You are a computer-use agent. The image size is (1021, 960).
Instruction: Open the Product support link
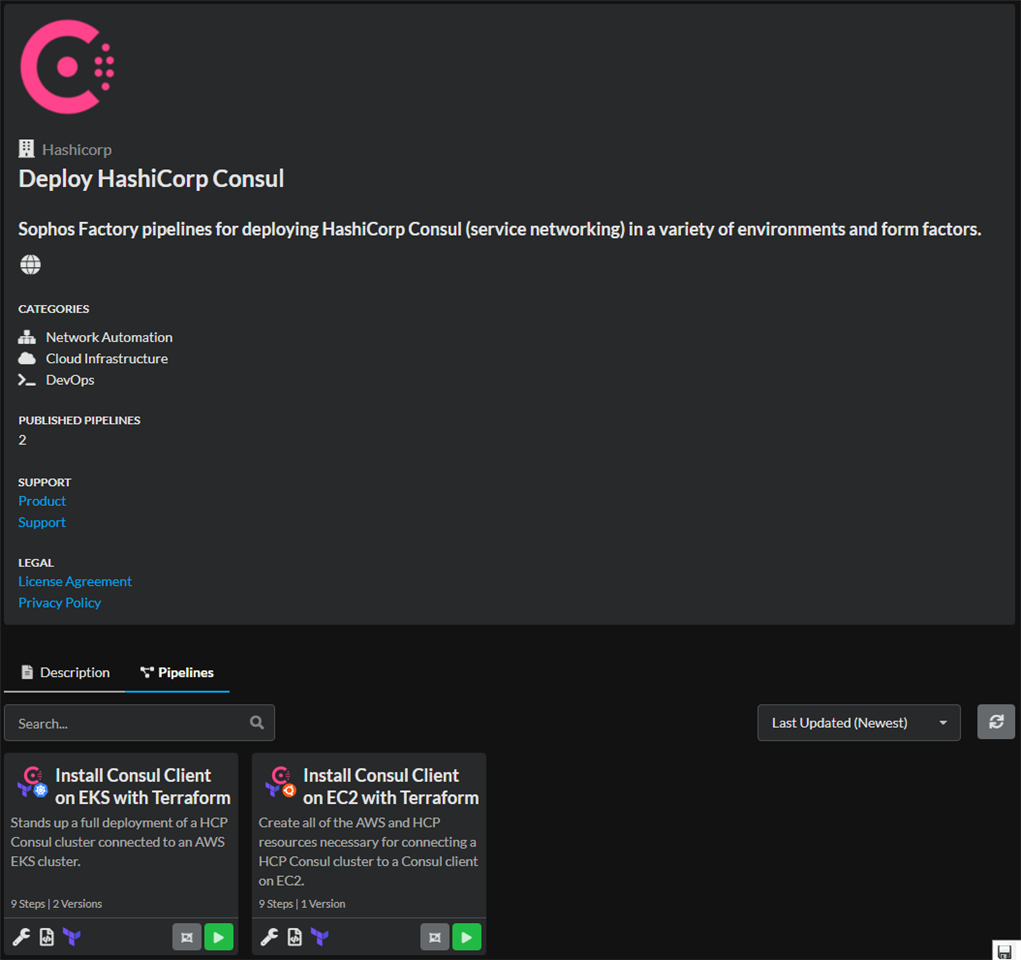[42, 501]
